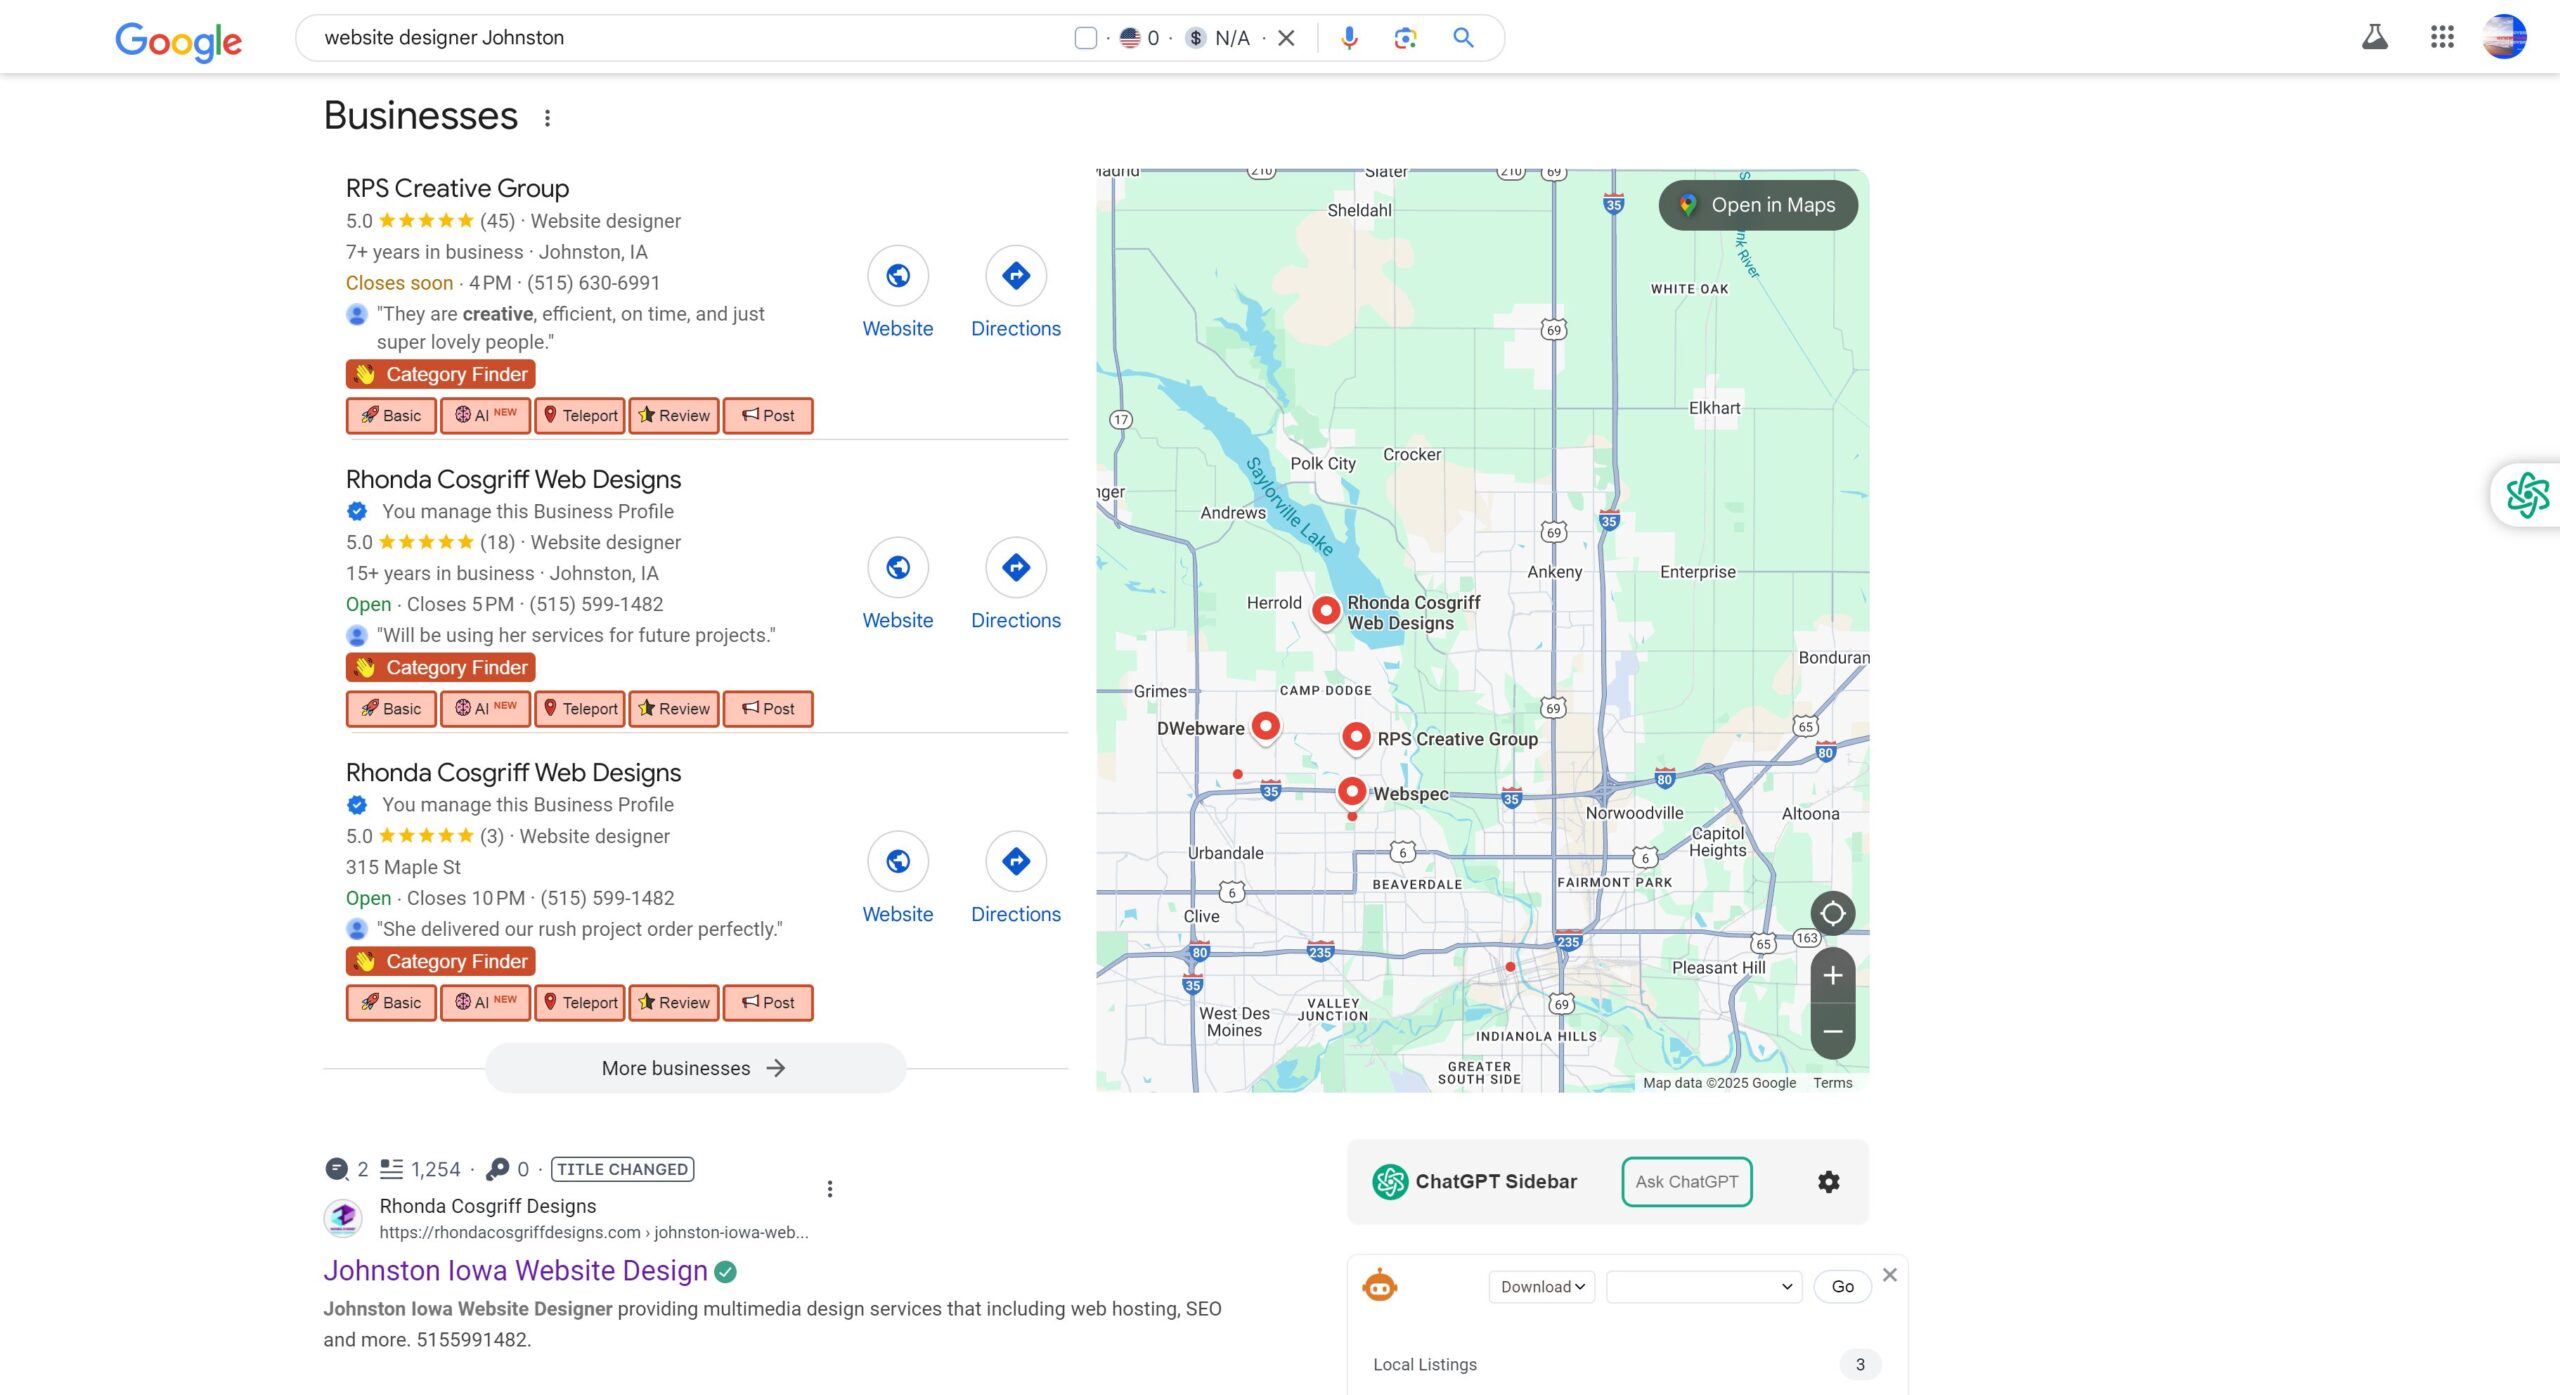
Task: Open three-dot menu for Rhonda Cosgriff Designs result
Action: (829, 1188)
